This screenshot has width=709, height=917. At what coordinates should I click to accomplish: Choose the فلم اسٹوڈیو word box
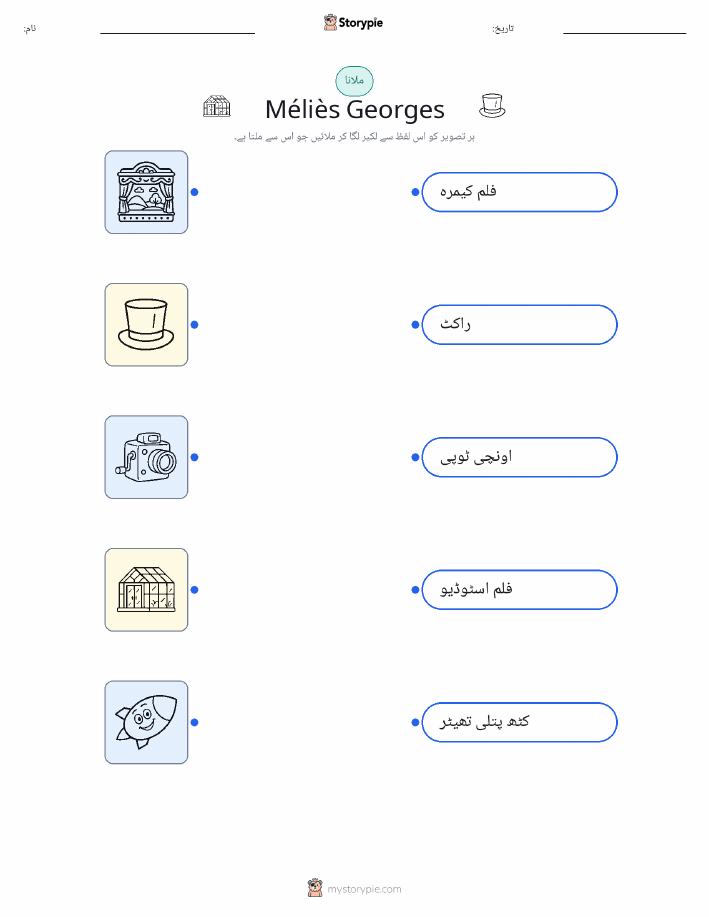519,590
